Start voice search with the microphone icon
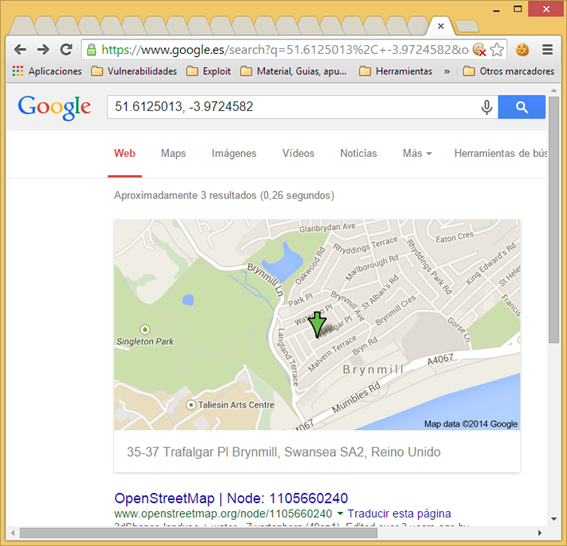Screen dimensions: 567x546 pyautogui.click(x=487, y=107)
